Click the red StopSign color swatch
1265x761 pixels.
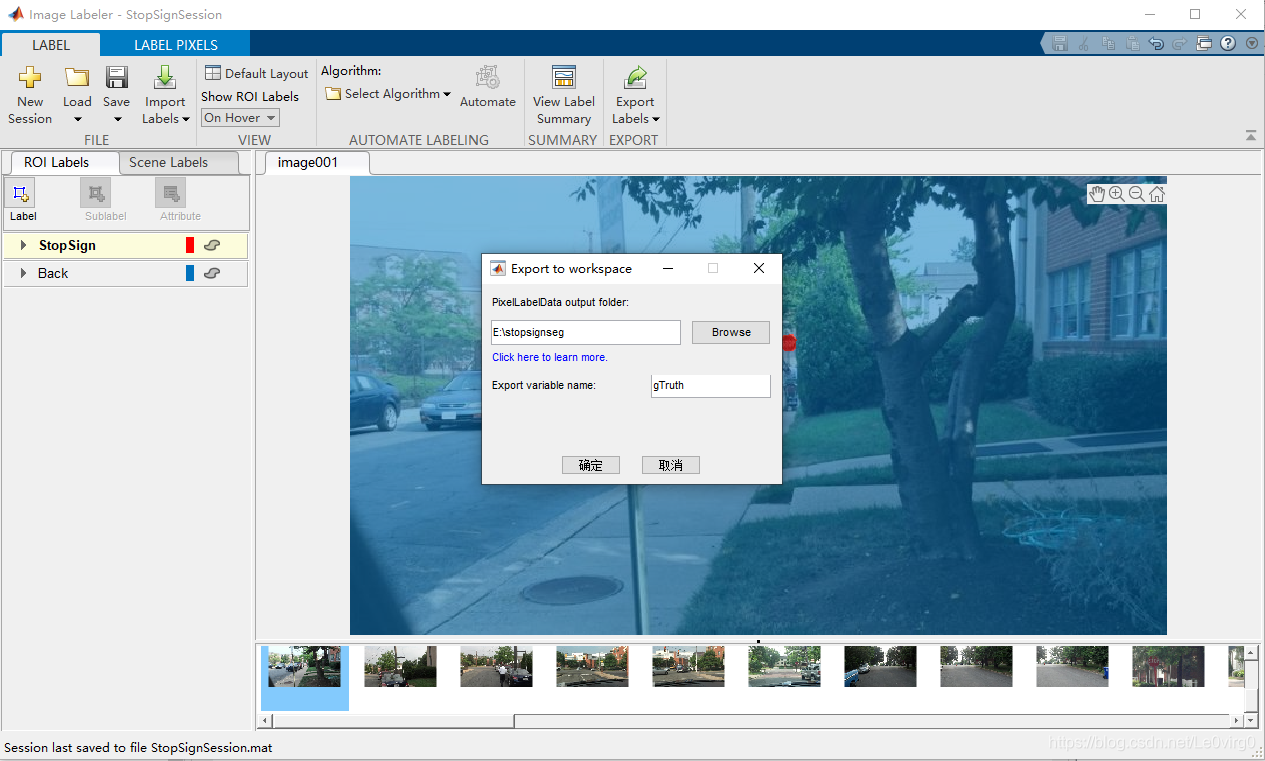point(190,245)
